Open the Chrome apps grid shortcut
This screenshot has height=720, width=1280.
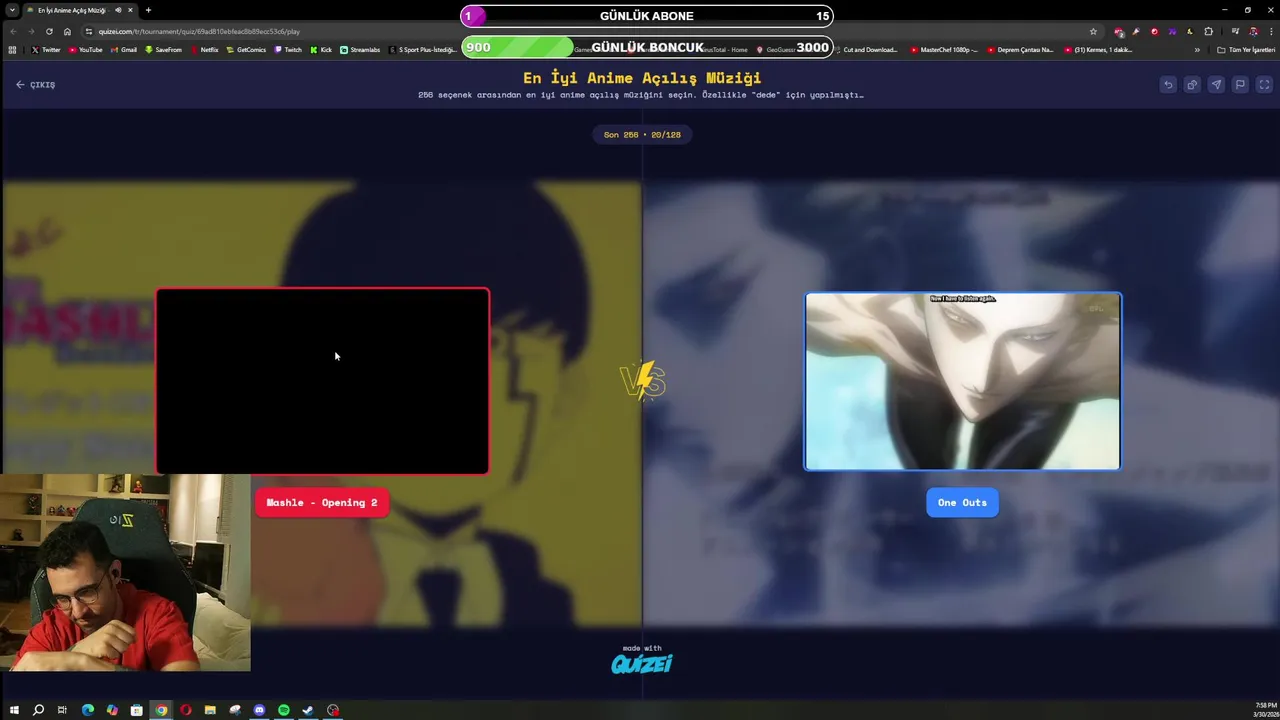click(12, 49)
